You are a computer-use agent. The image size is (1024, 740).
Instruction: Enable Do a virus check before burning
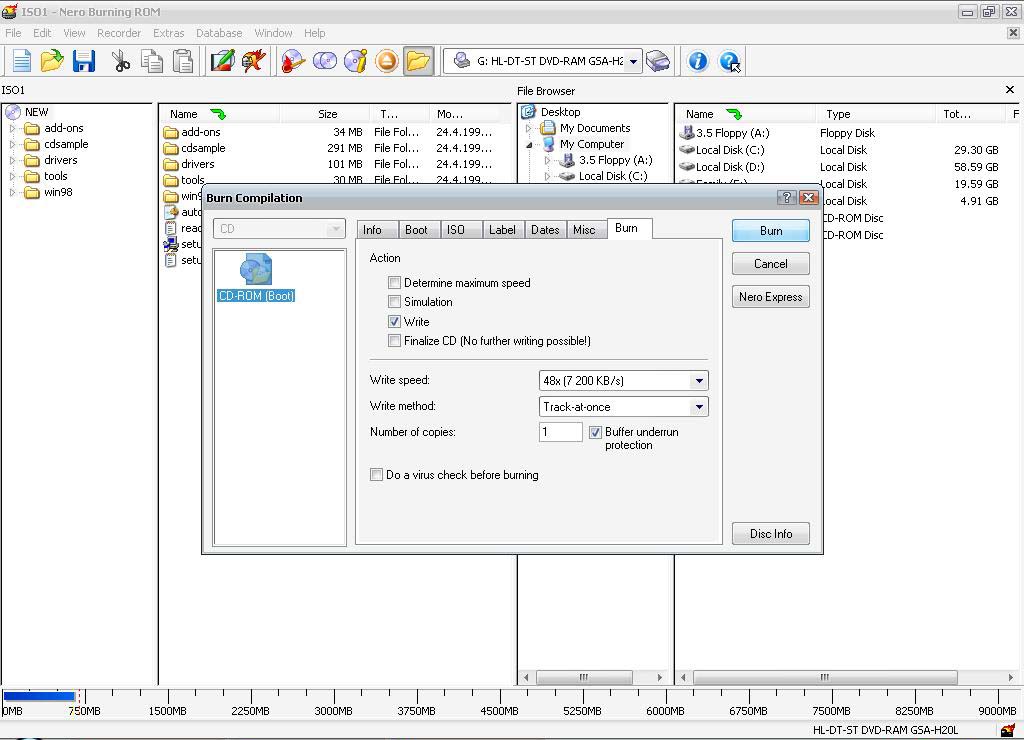[x=376, y=475]
